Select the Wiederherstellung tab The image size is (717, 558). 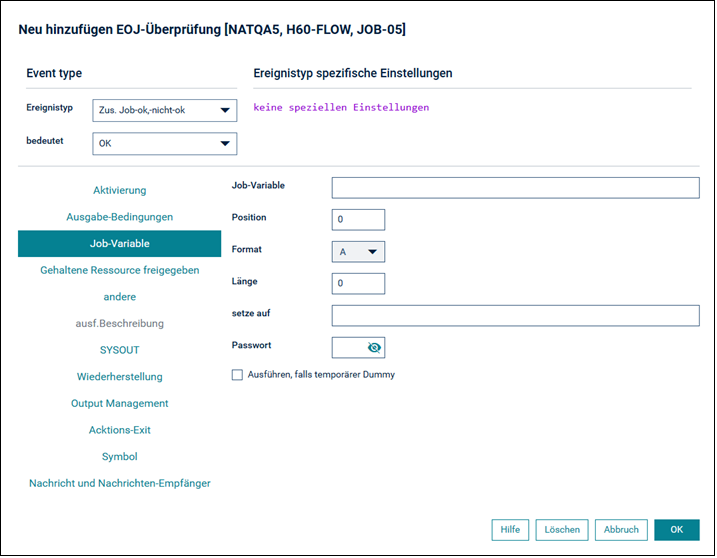[120, 377]
